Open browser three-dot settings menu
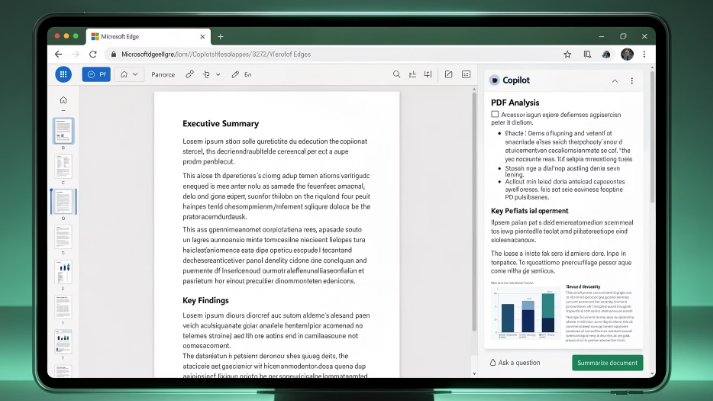The image size is (713, 401). click(644, 54)
